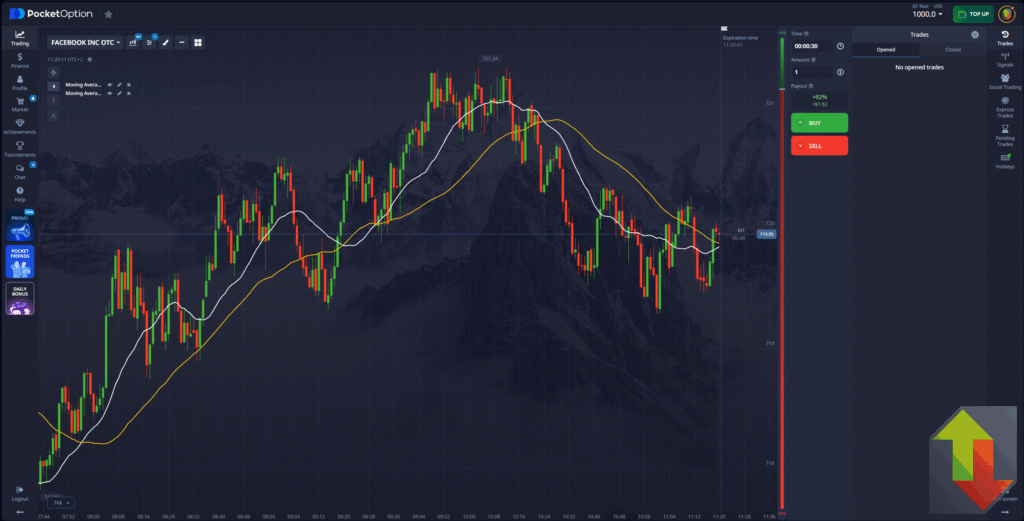Click the trade time input 00:00:30

tap(813, 46)
